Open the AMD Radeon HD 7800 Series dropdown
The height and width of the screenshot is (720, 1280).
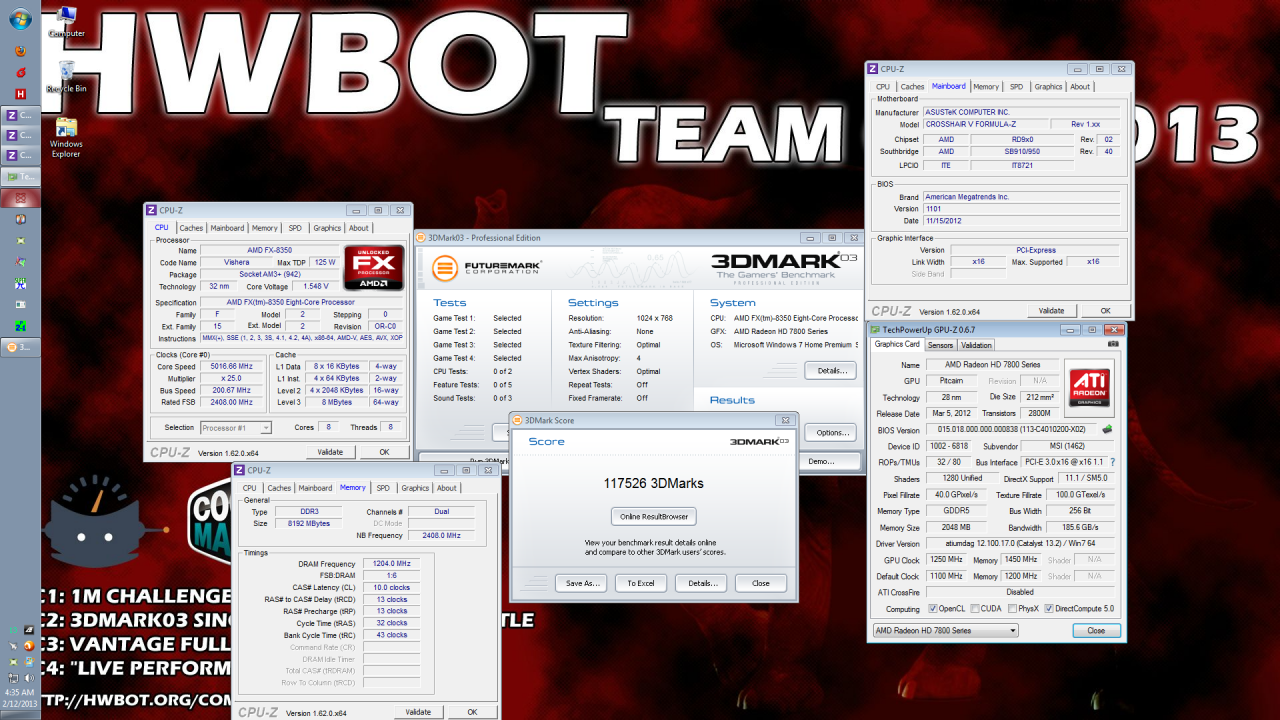point(945,630)
